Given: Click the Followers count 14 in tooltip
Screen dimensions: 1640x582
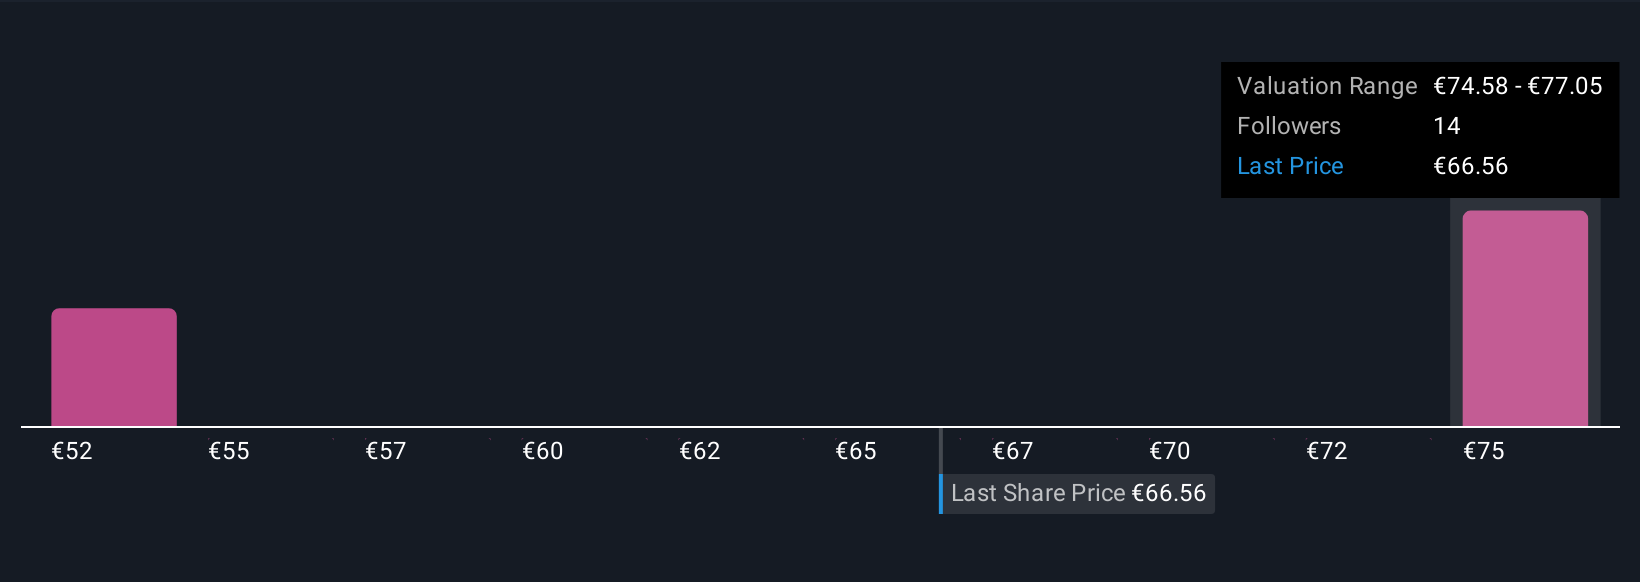Looking at the screenshot, I should [x=1447, y=126].
